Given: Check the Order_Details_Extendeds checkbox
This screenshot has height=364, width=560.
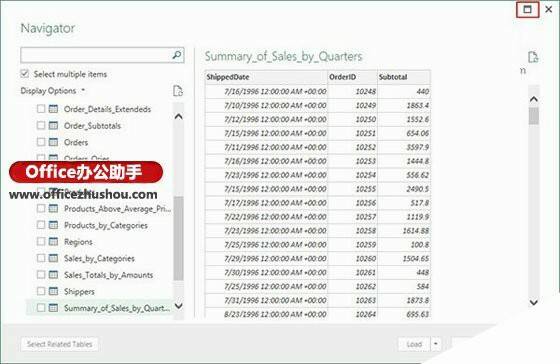Looking at the screenshot, I should [41, 109].
